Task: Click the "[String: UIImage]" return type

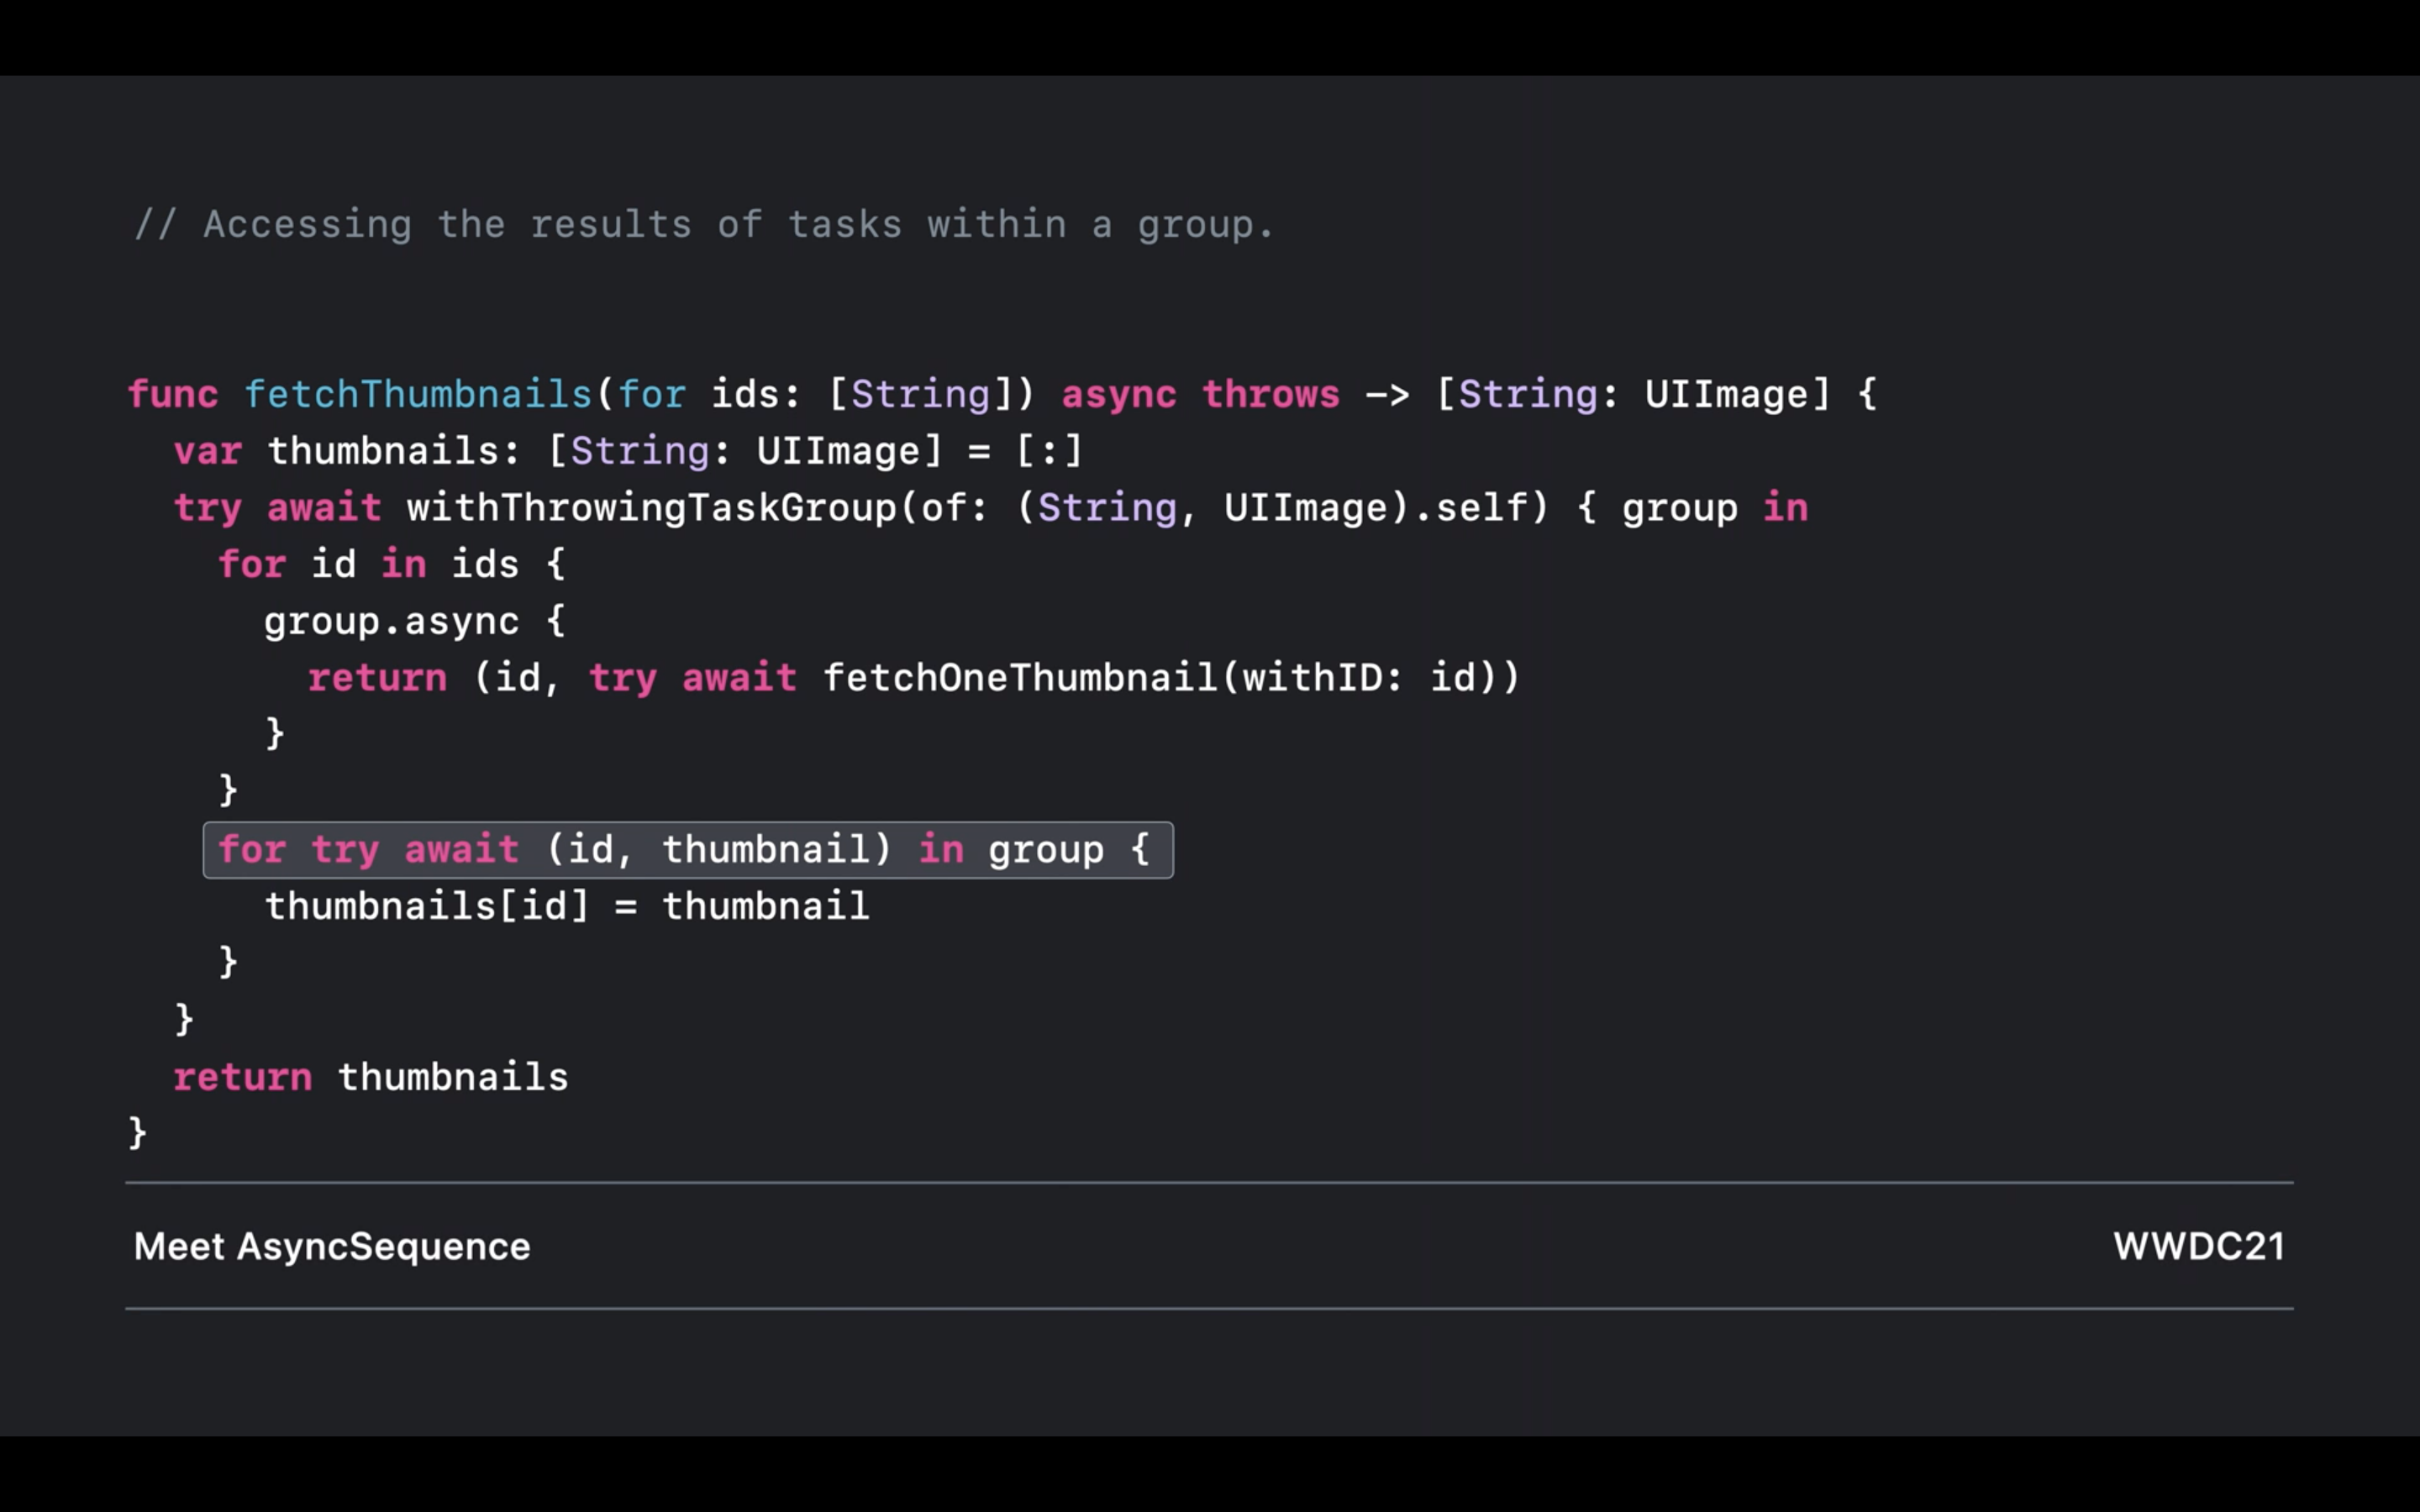Action: (1633, 394)
